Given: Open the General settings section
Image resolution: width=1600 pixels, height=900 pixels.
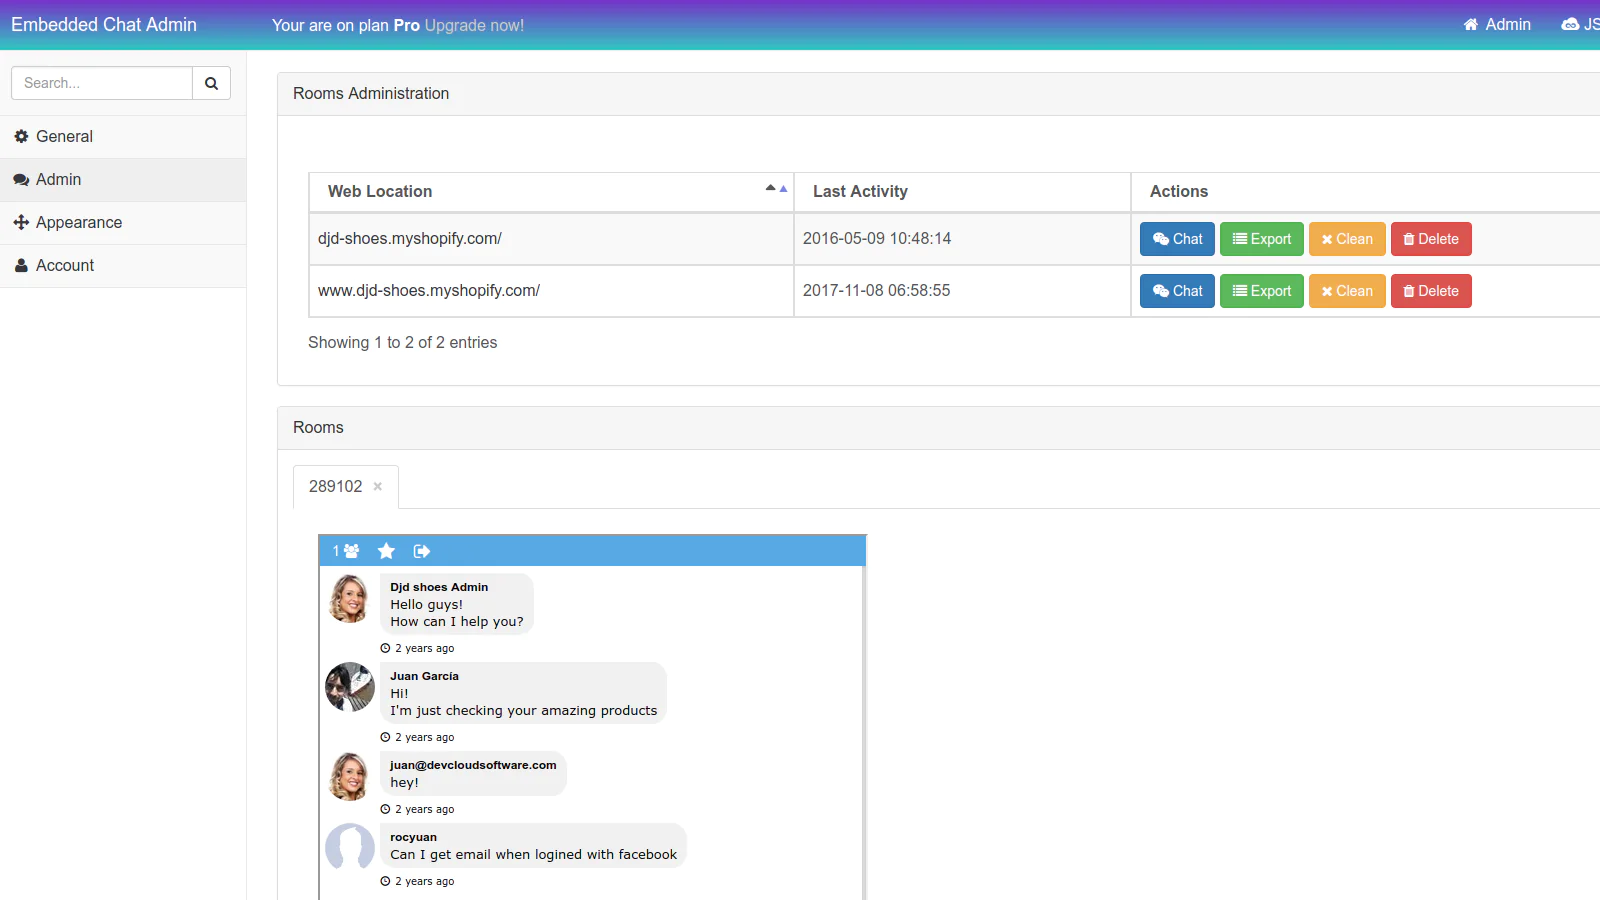Looking at the screenshot, I should 62,136.
